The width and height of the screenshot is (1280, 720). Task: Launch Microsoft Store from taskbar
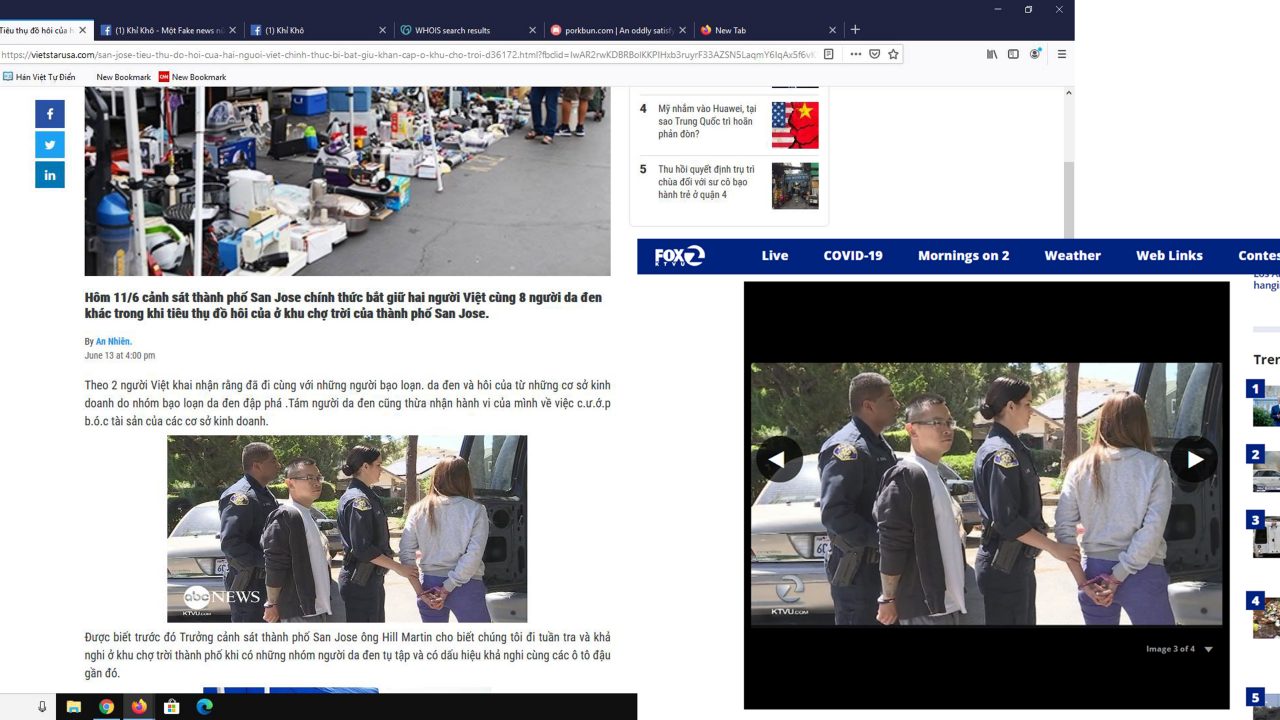click(172, 707)
